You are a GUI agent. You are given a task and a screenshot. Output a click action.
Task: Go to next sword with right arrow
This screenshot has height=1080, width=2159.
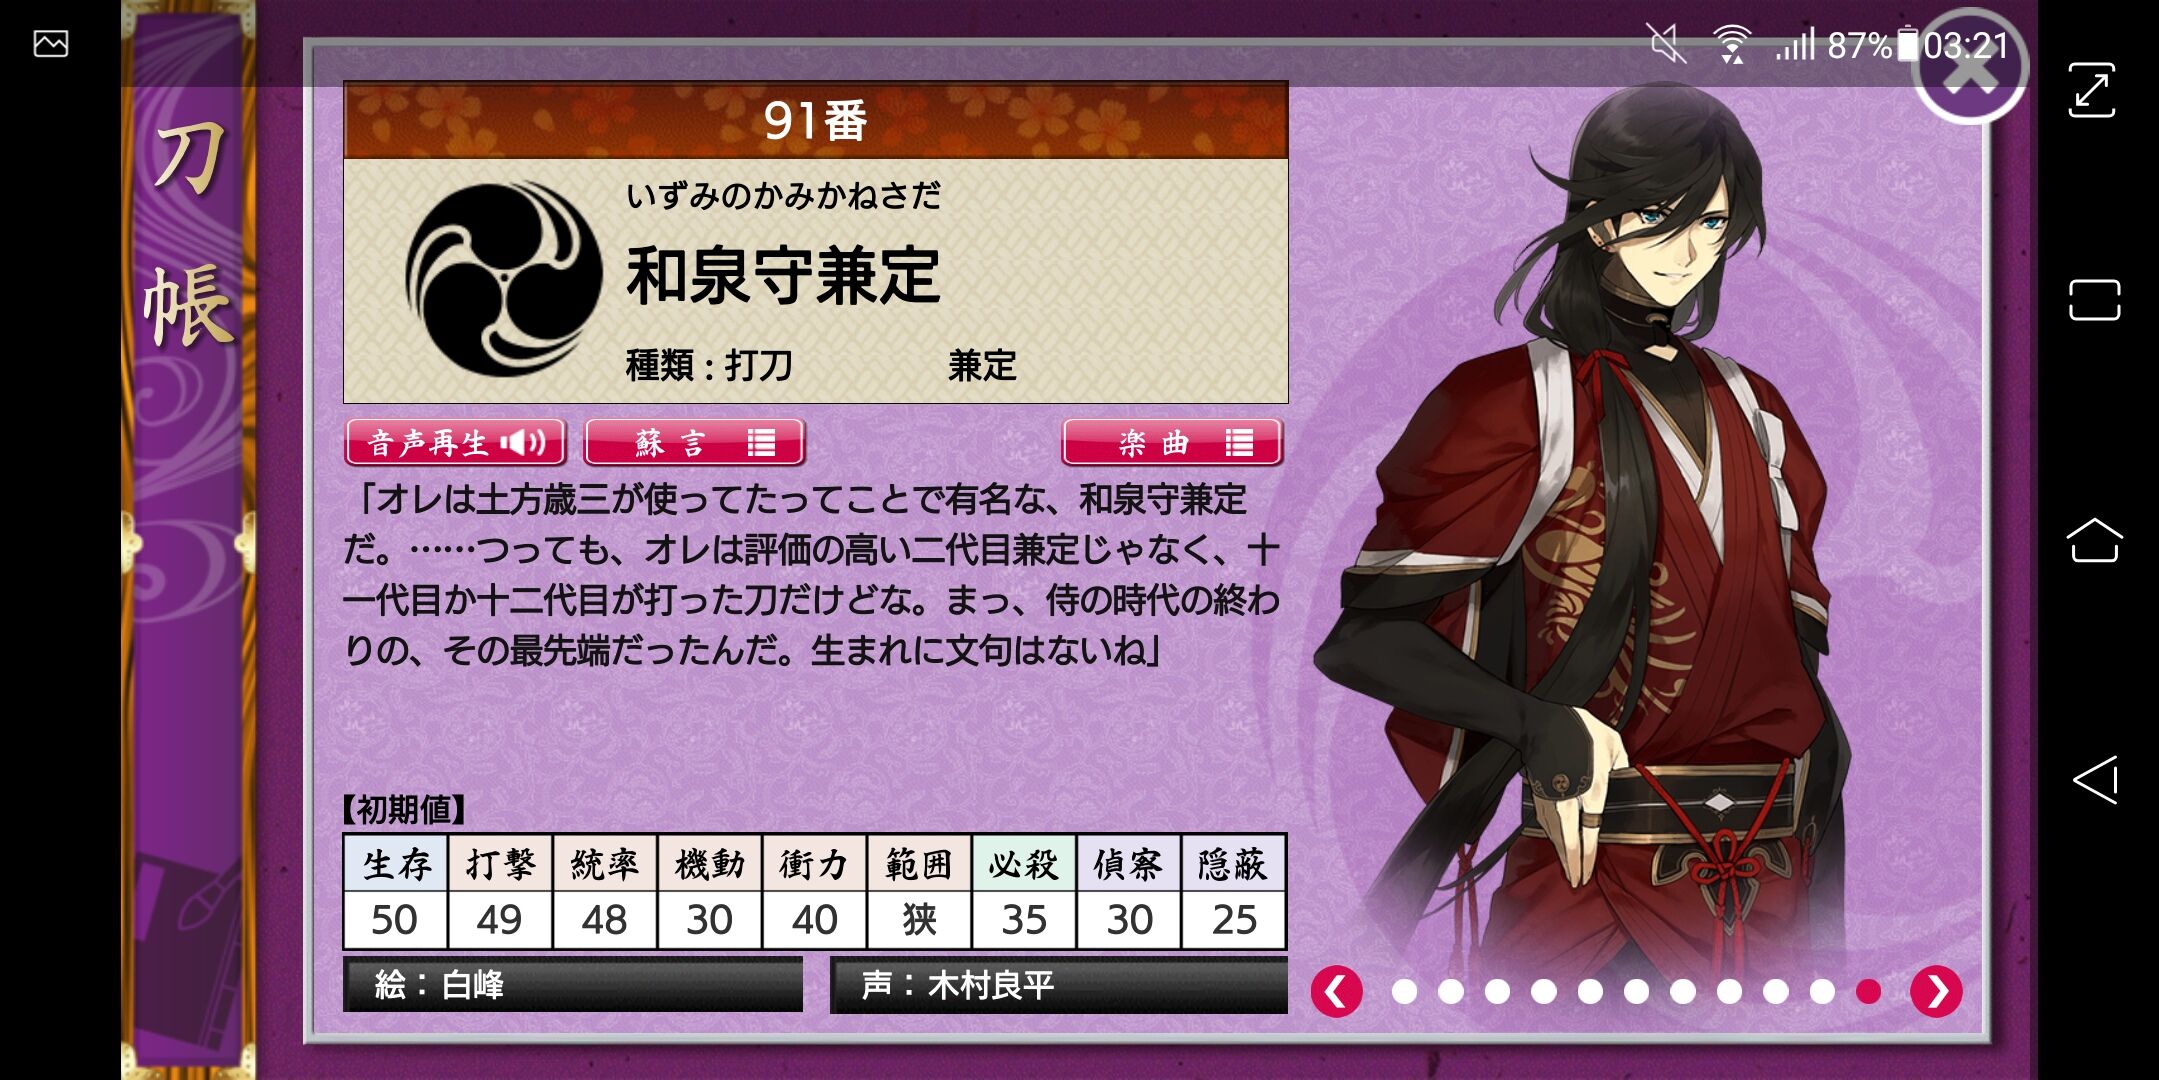click(x=1936, y=991)
